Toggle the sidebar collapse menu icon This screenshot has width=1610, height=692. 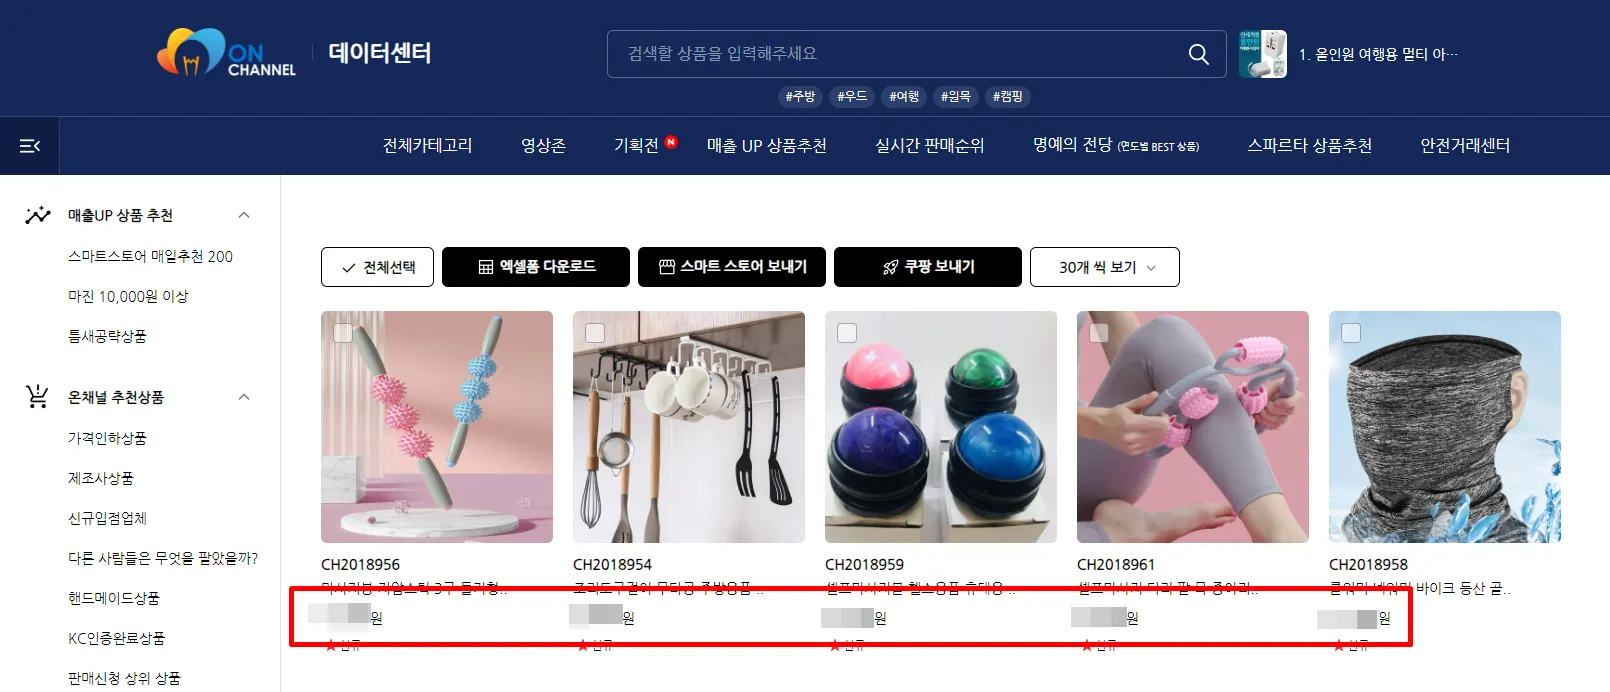[x=30, y=146]
